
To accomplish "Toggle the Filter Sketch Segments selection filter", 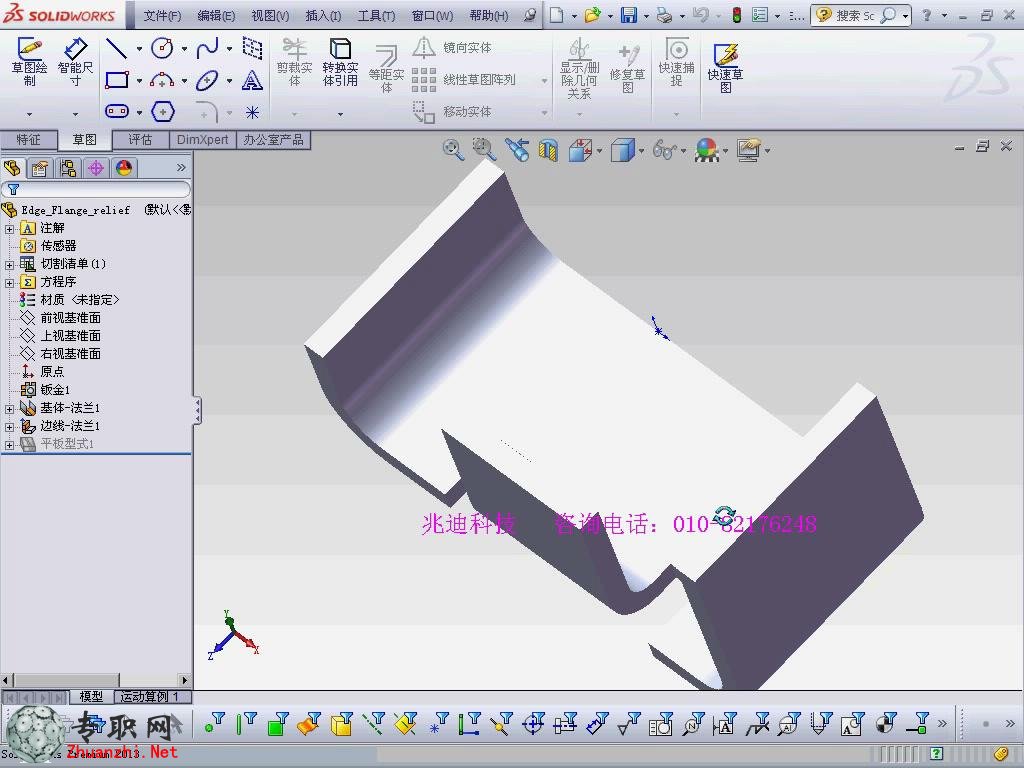I will (x=470, y=724).
